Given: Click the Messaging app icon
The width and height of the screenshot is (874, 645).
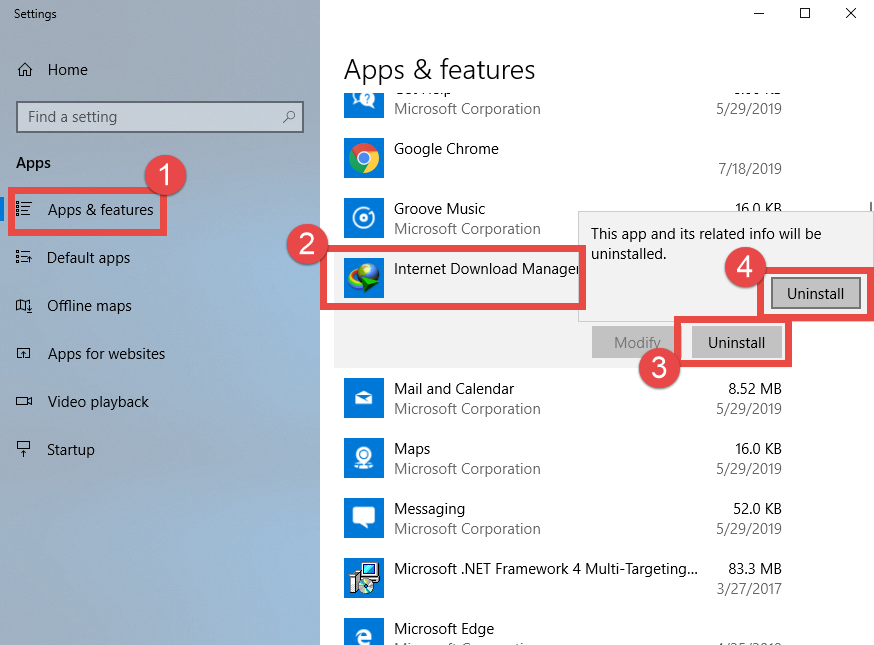Looking at the screenshot, I should pyautogui.click(x=363, y=518).
